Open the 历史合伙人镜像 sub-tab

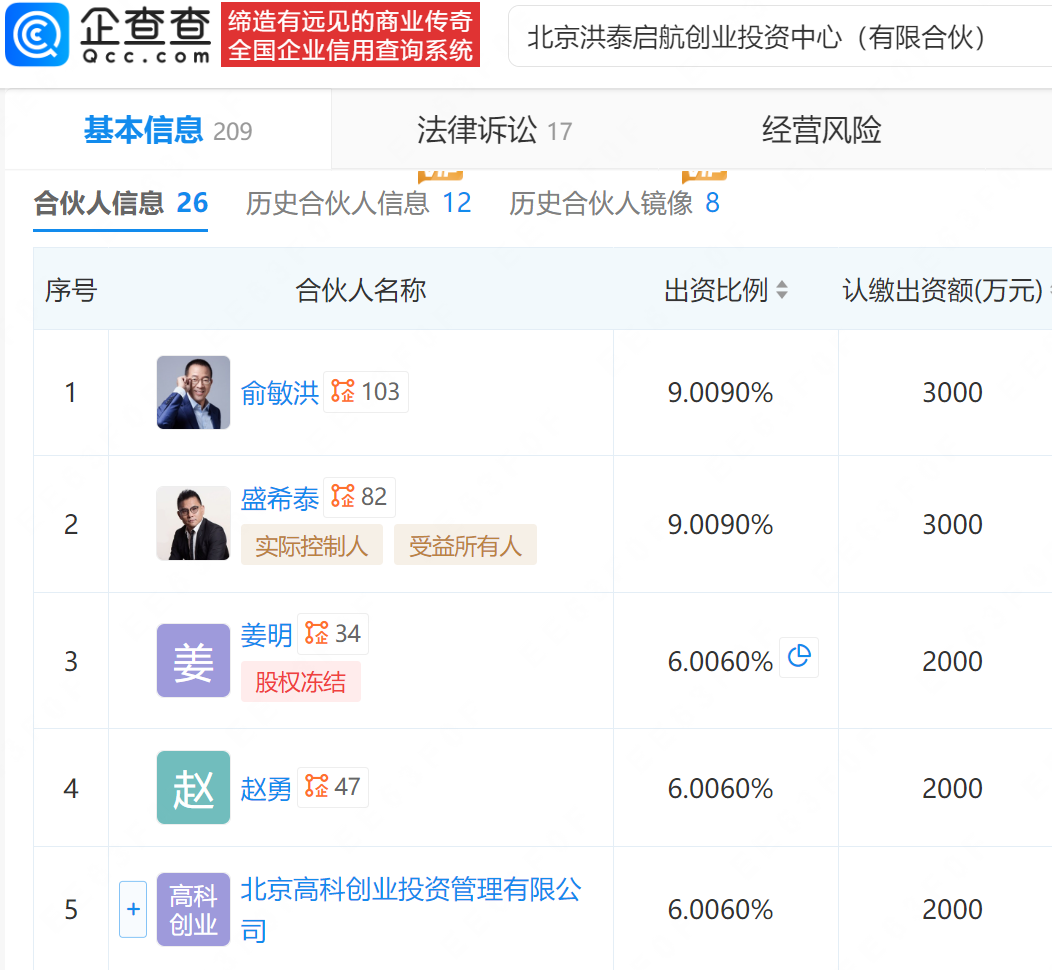614,203
